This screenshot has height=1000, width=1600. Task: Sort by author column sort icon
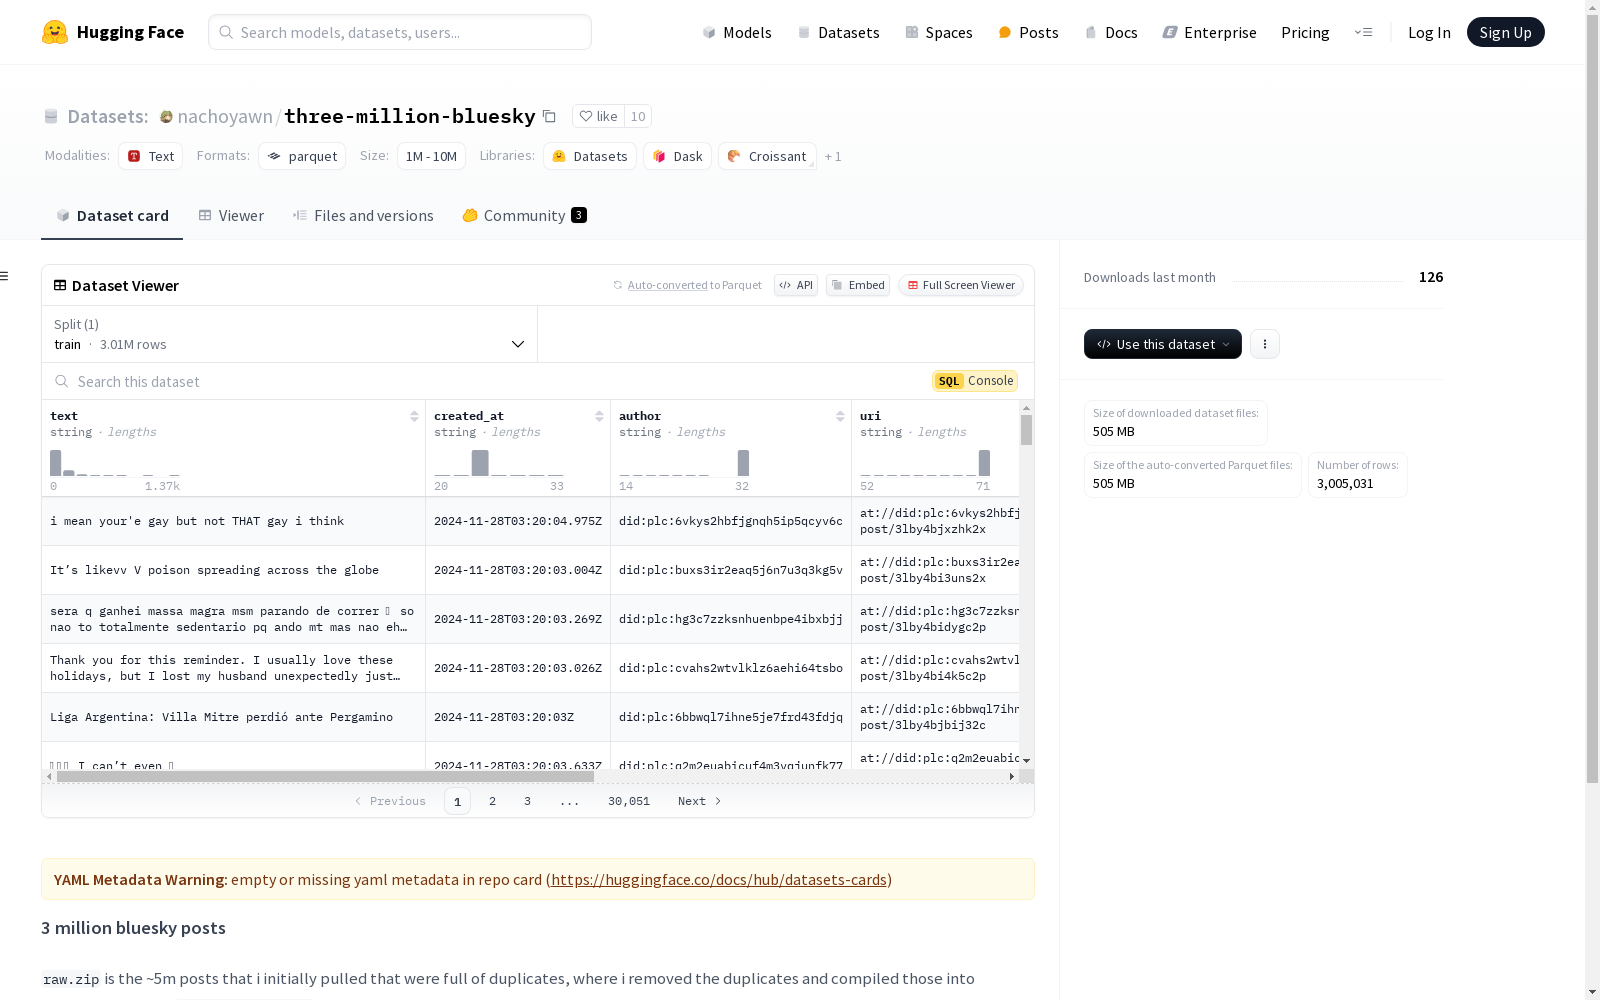(840, 416)
